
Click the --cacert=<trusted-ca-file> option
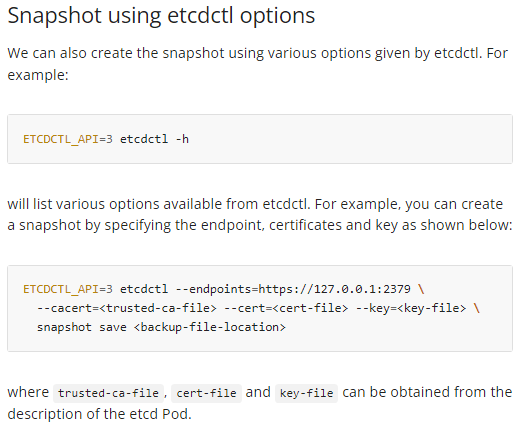click(127, 308)
